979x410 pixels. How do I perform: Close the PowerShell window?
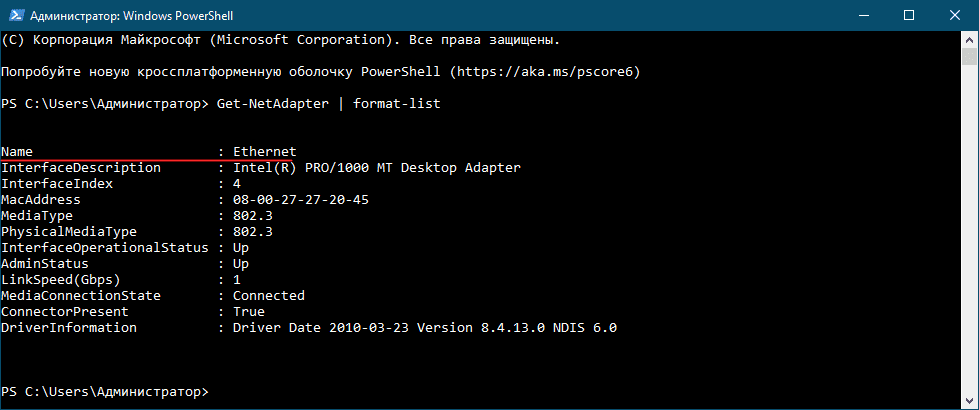[x=953, y=16]
